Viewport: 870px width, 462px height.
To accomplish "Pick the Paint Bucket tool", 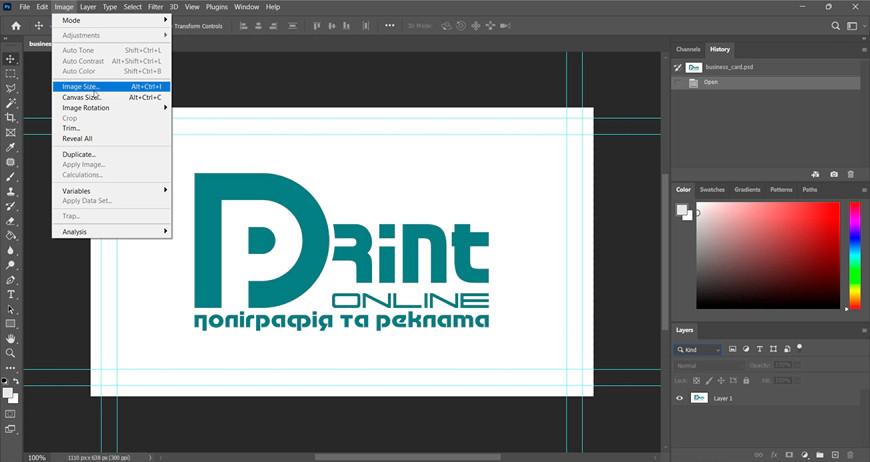I will [11, 236].
